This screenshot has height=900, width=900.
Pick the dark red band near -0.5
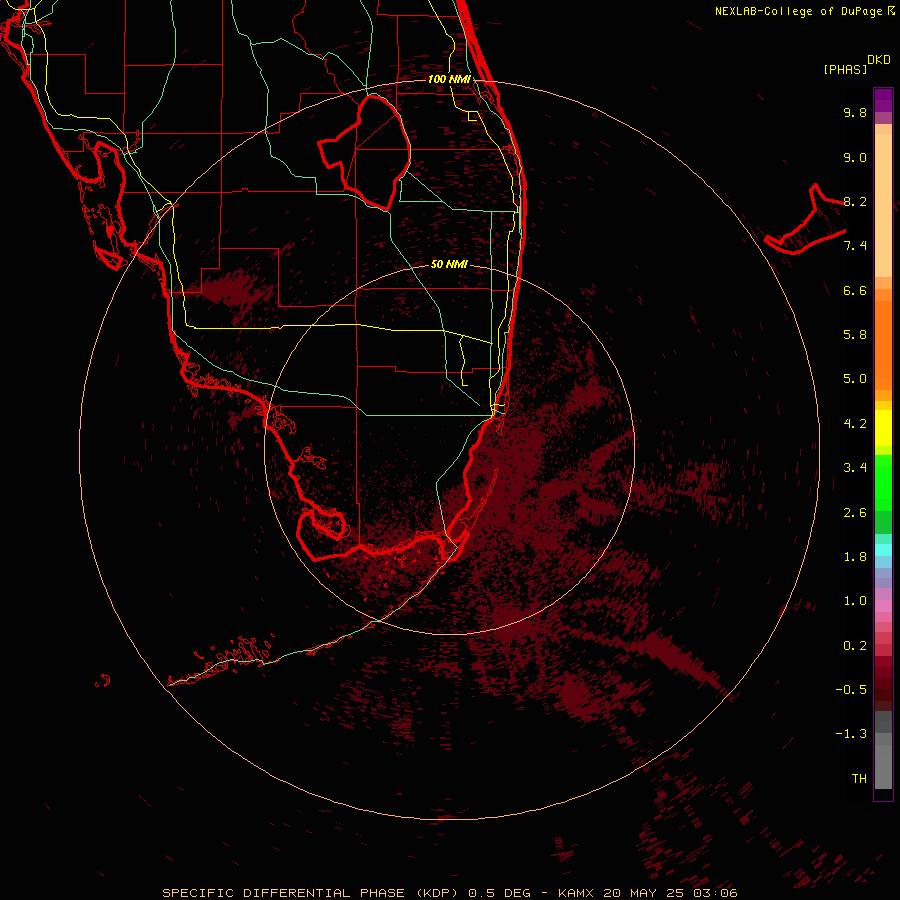[x=883, y=689]
